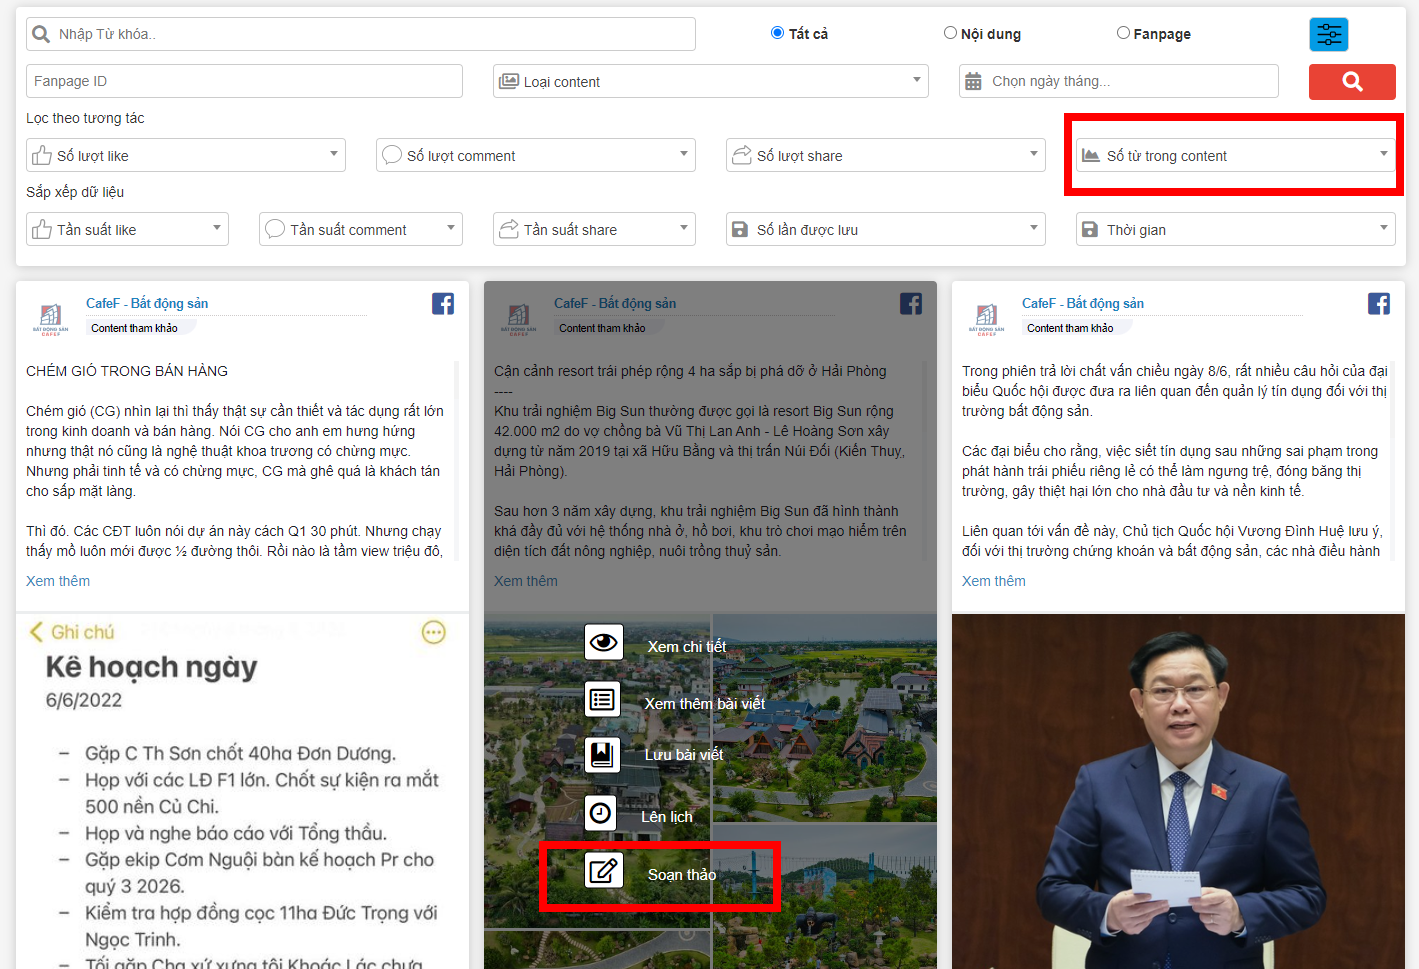The height and width of the screenshot is (969, 1419).
Task: Open the 'Tần suất like' sort dropdown
Action: coord(127,229)
